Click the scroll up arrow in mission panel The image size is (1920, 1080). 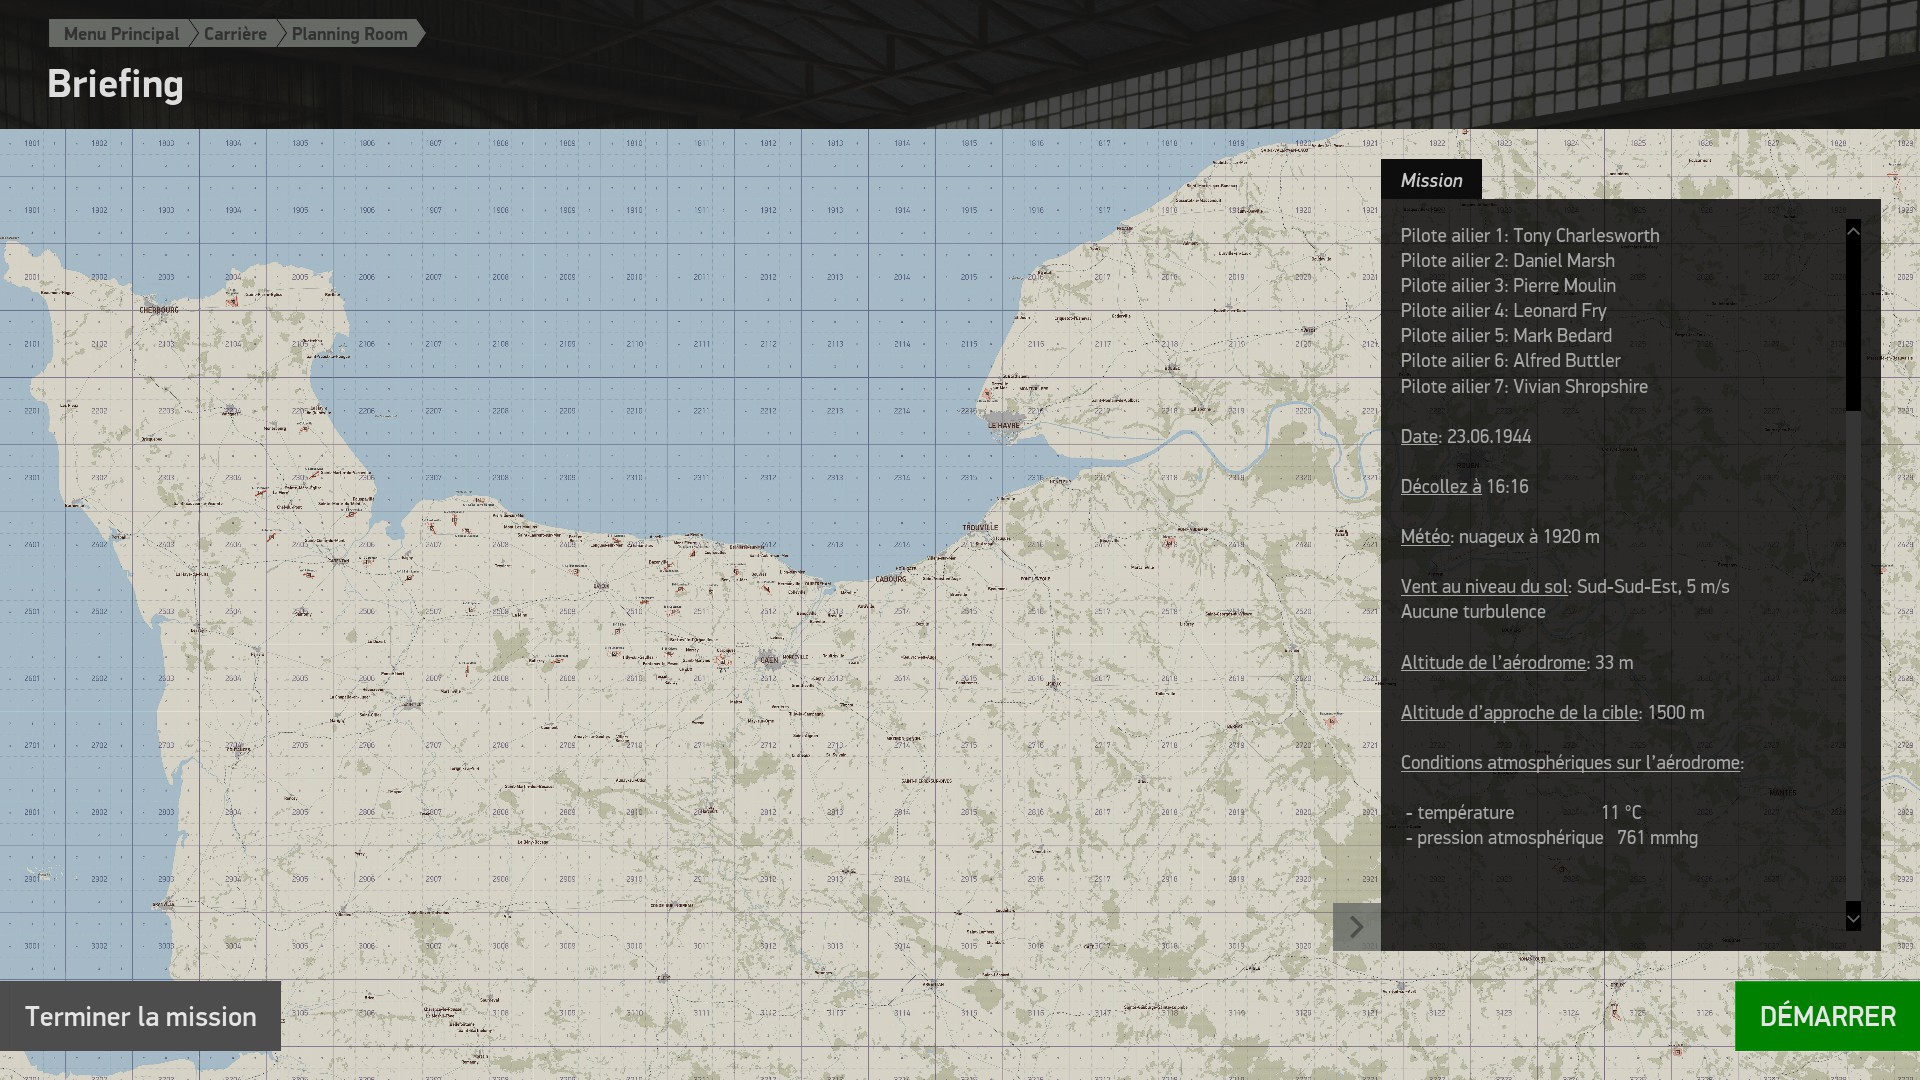click(x=1853, y=231)
